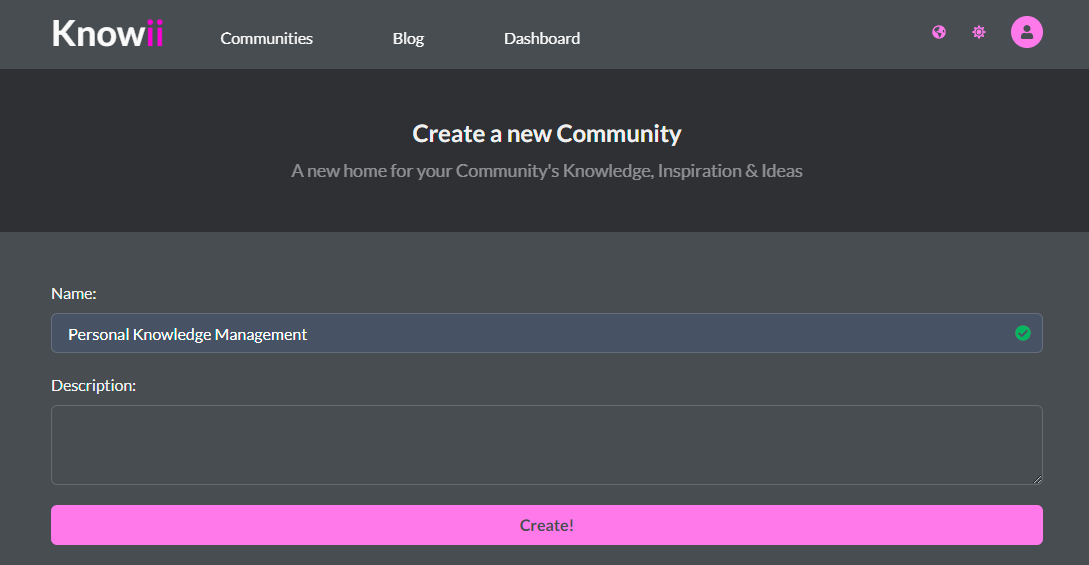Open the Communities navigation item
1089x565 pixels.
point(267,39)
